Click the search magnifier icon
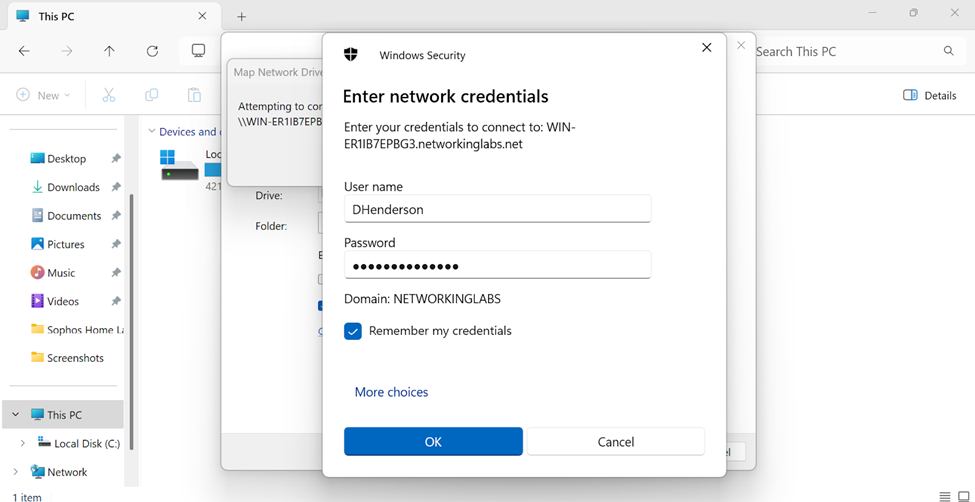 coord(948,51)
